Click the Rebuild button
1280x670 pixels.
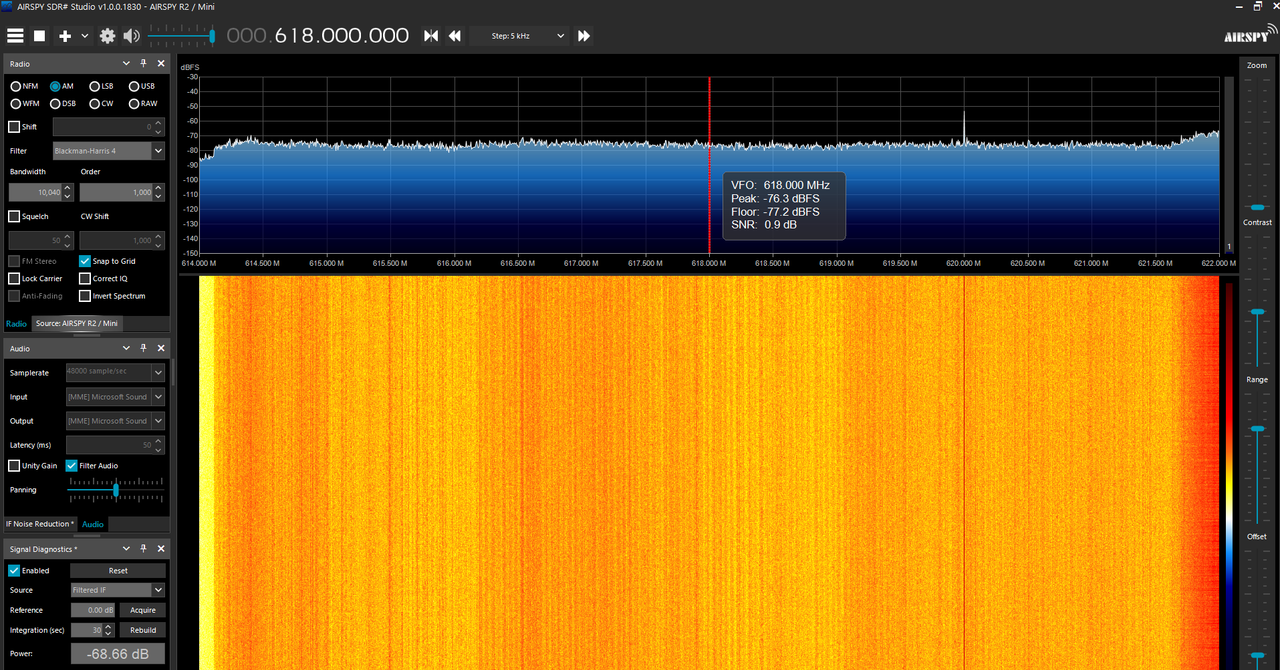tap(143, 630)
